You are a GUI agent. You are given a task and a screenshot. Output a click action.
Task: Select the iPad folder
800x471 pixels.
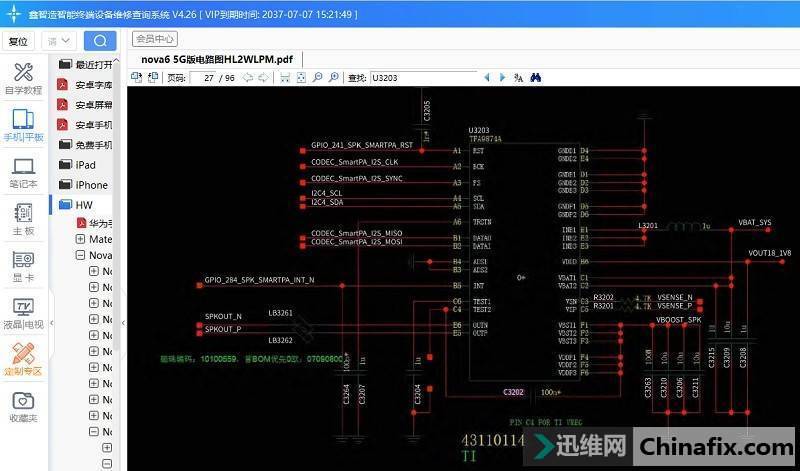click(x=85, y=165)
